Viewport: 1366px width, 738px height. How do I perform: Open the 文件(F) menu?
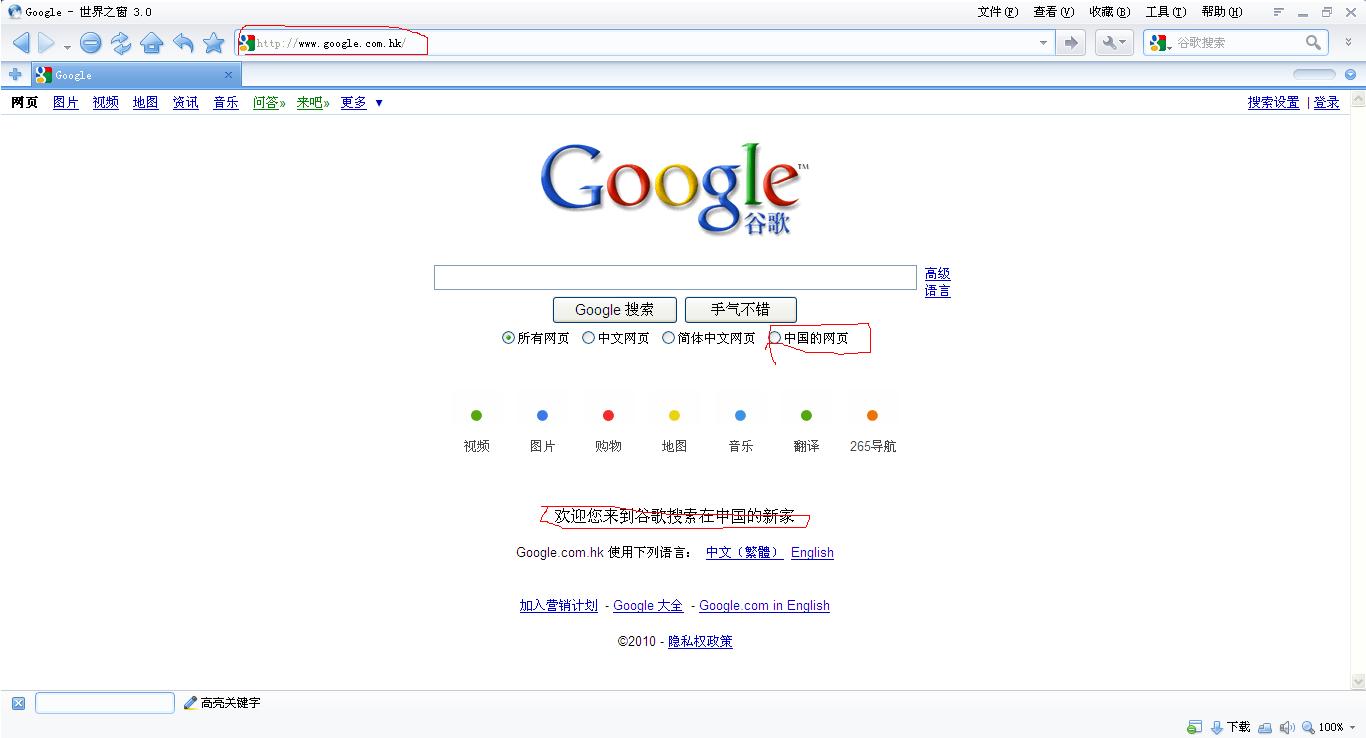(x=997, y=12)
